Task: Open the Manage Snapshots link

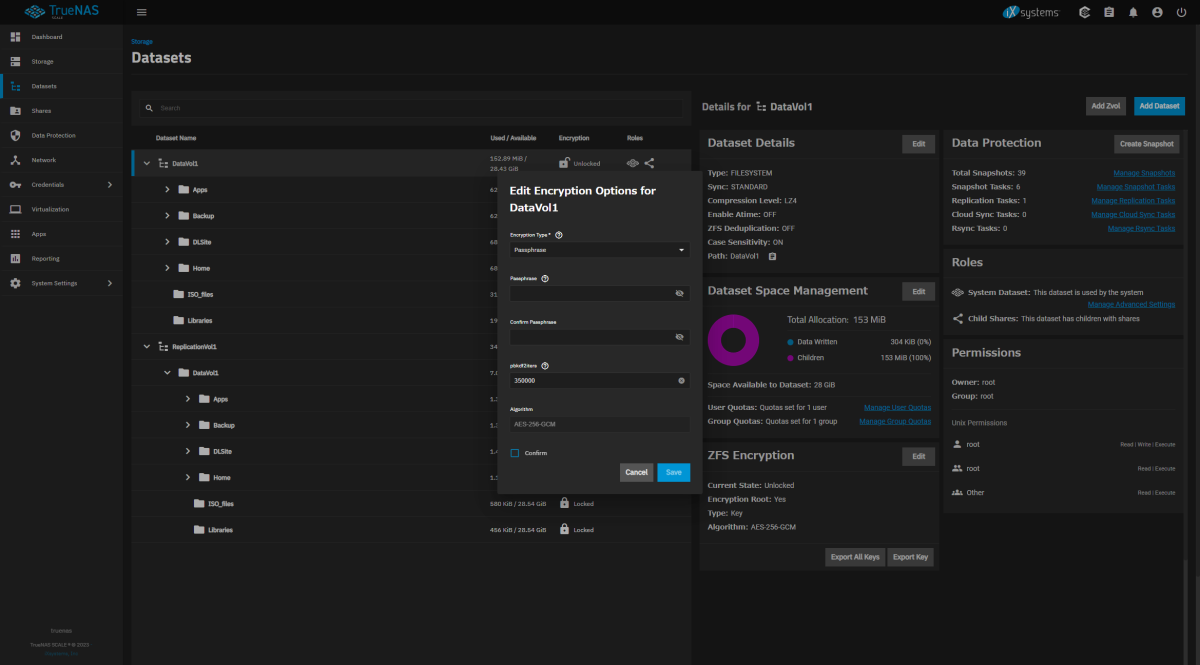Action: pyautogui.click(x=1145, y=173)
